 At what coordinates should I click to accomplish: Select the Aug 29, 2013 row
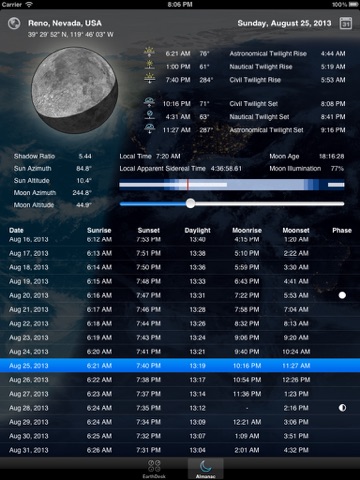180,422
